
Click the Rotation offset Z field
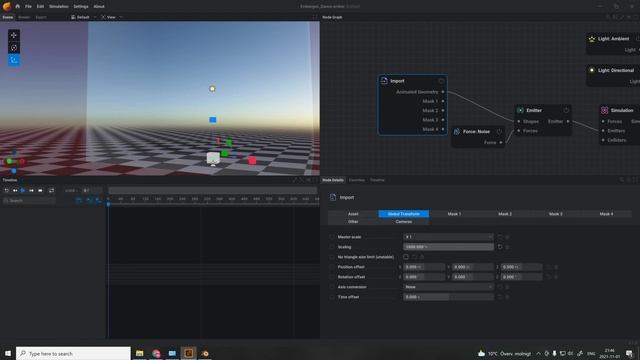click(x=522, y=277)
